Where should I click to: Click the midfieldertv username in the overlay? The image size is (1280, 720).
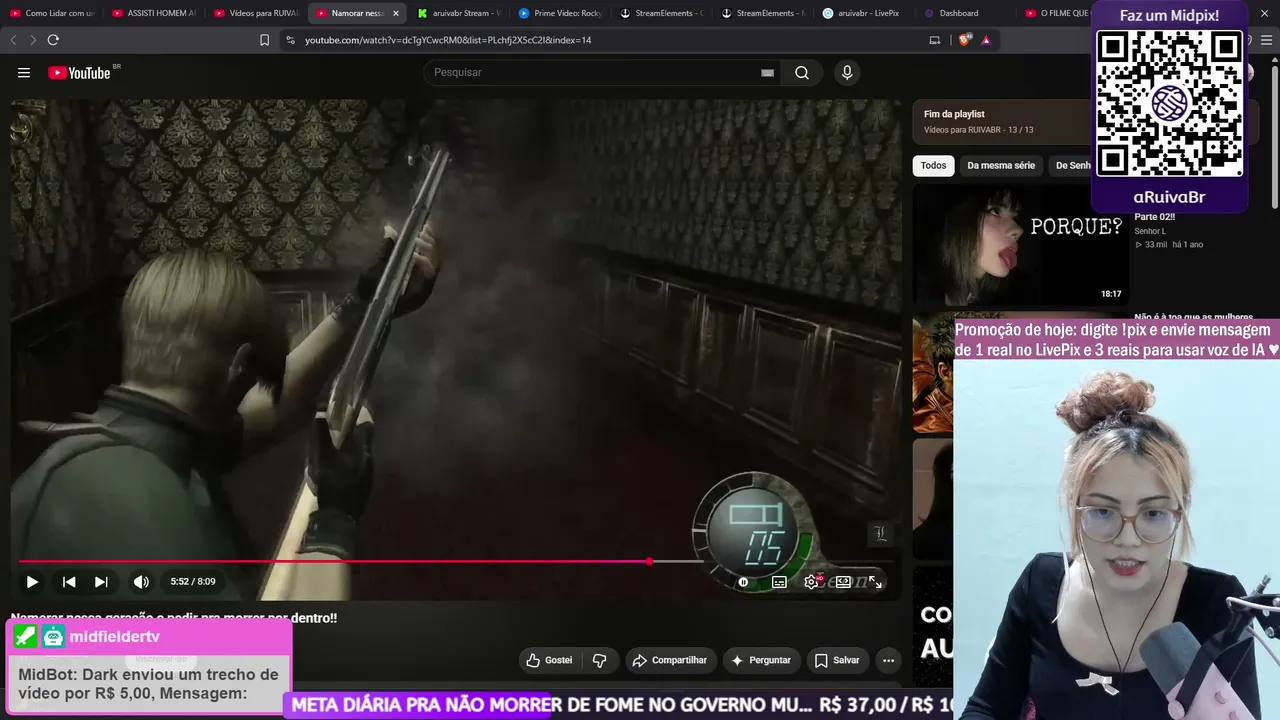point(114,637)
